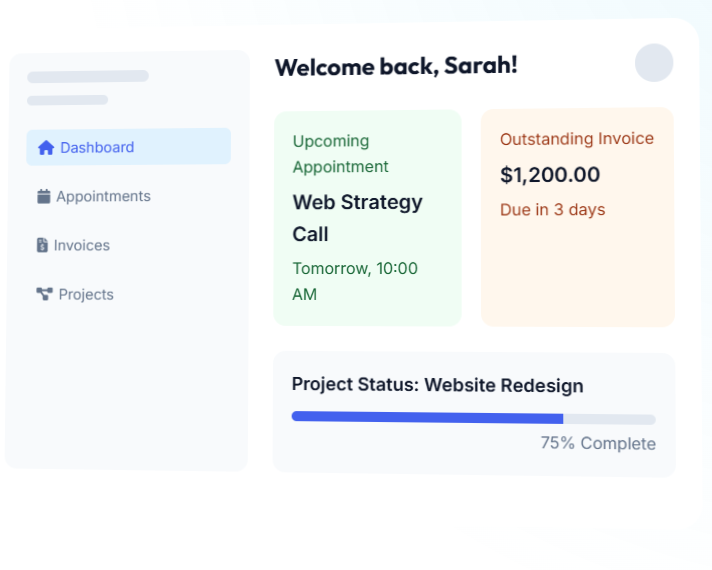
Task: Select the Dashboard text label in sidebar
Action: (97, 148)
